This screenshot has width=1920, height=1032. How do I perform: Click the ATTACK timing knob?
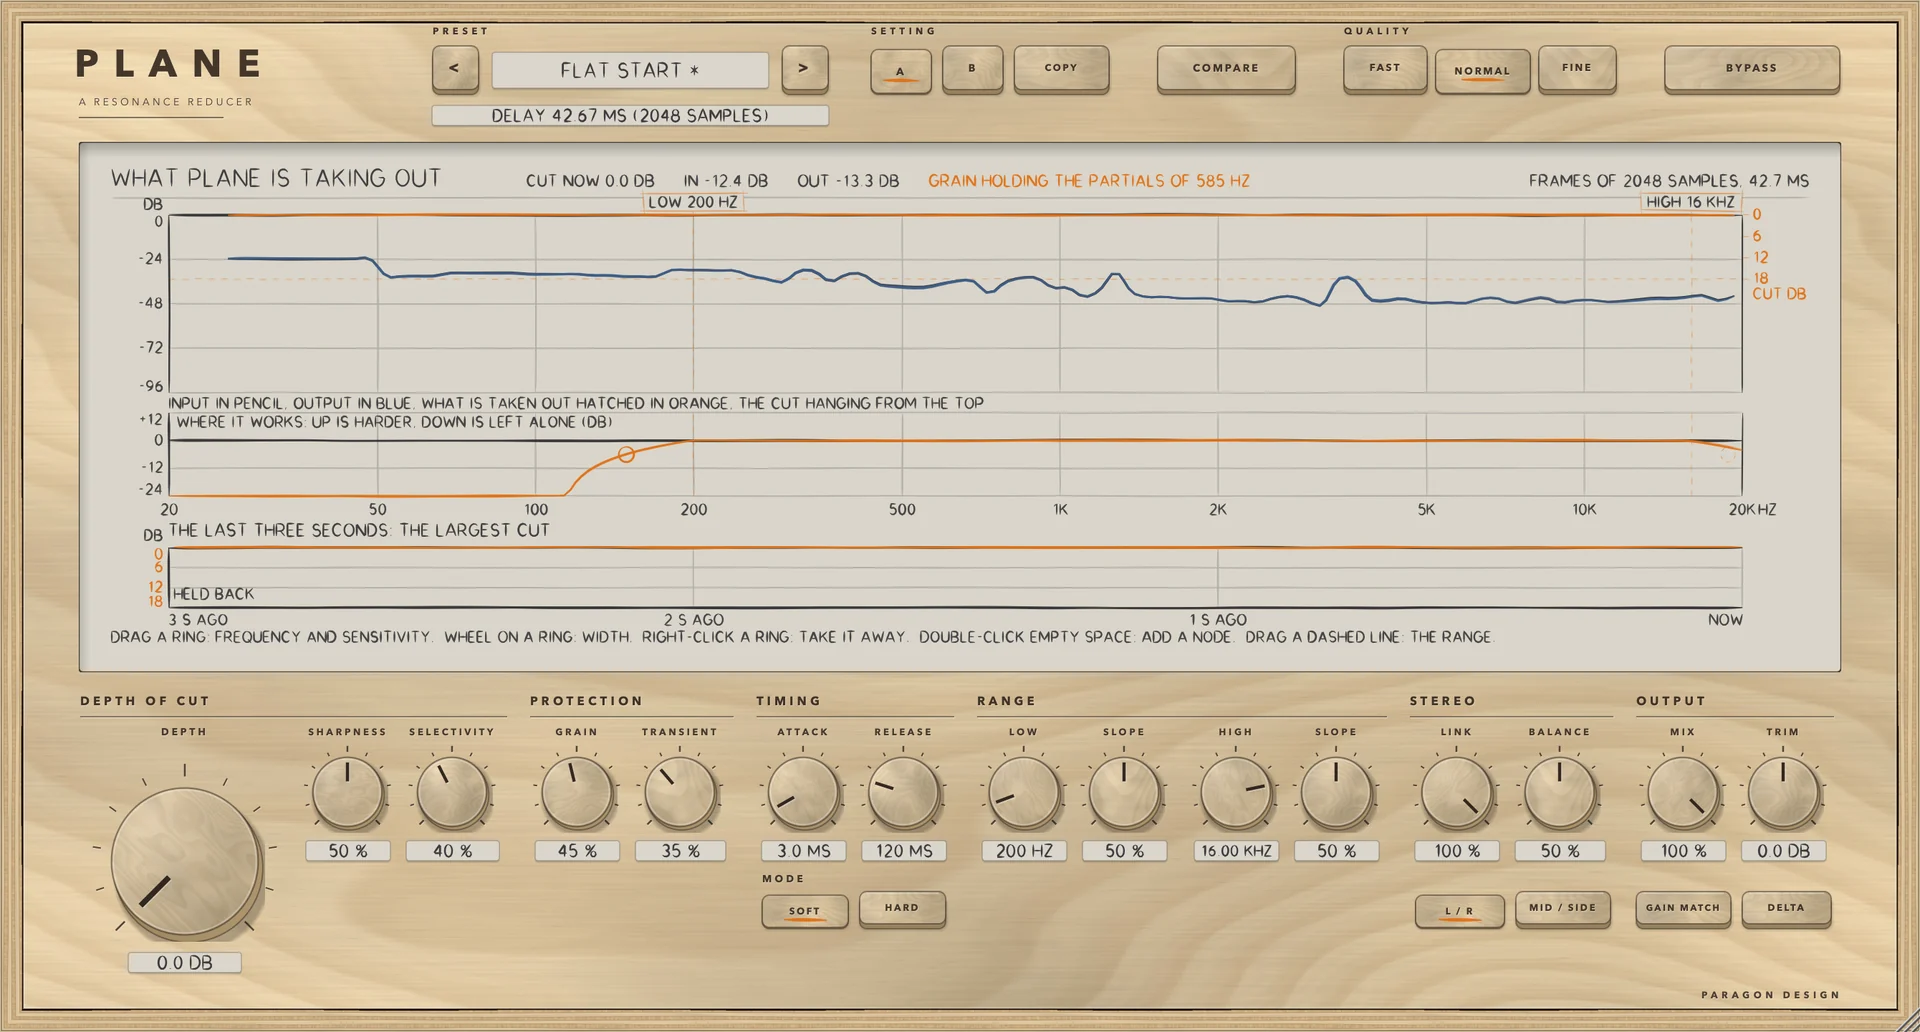pyautogui.click(x=803, y=793)
